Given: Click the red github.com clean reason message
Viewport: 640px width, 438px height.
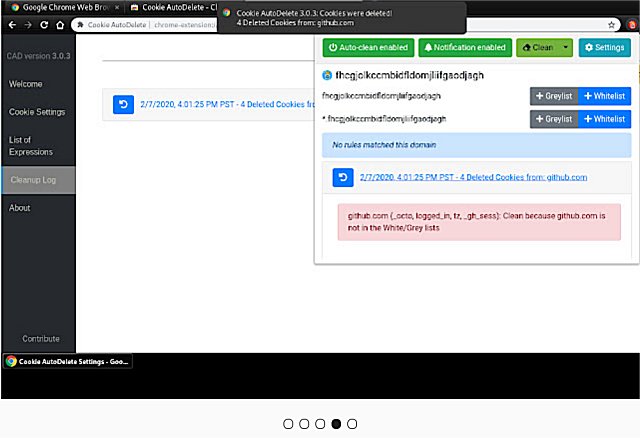Looking at the screenshot, I should (x=479, y=222).
